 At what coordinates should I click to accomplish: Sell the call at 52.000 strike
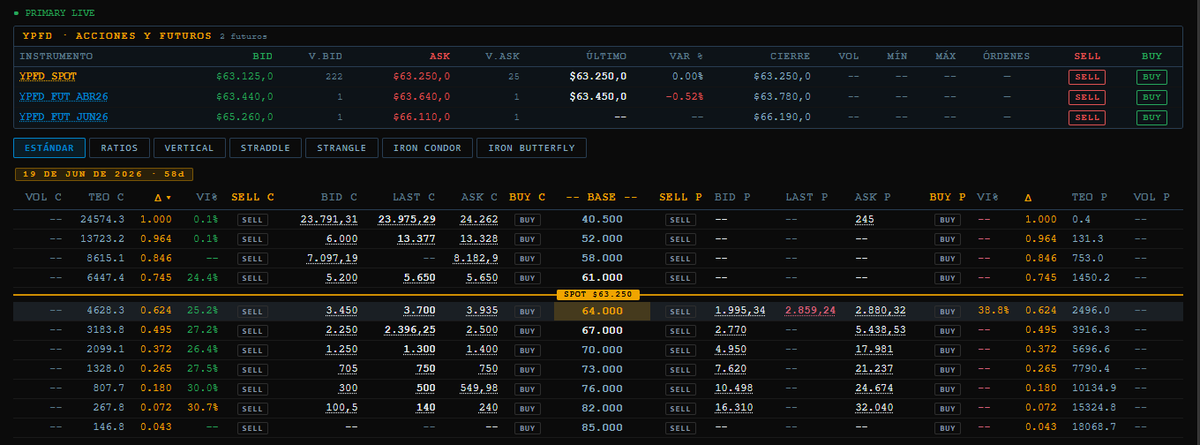coord(253,238)
